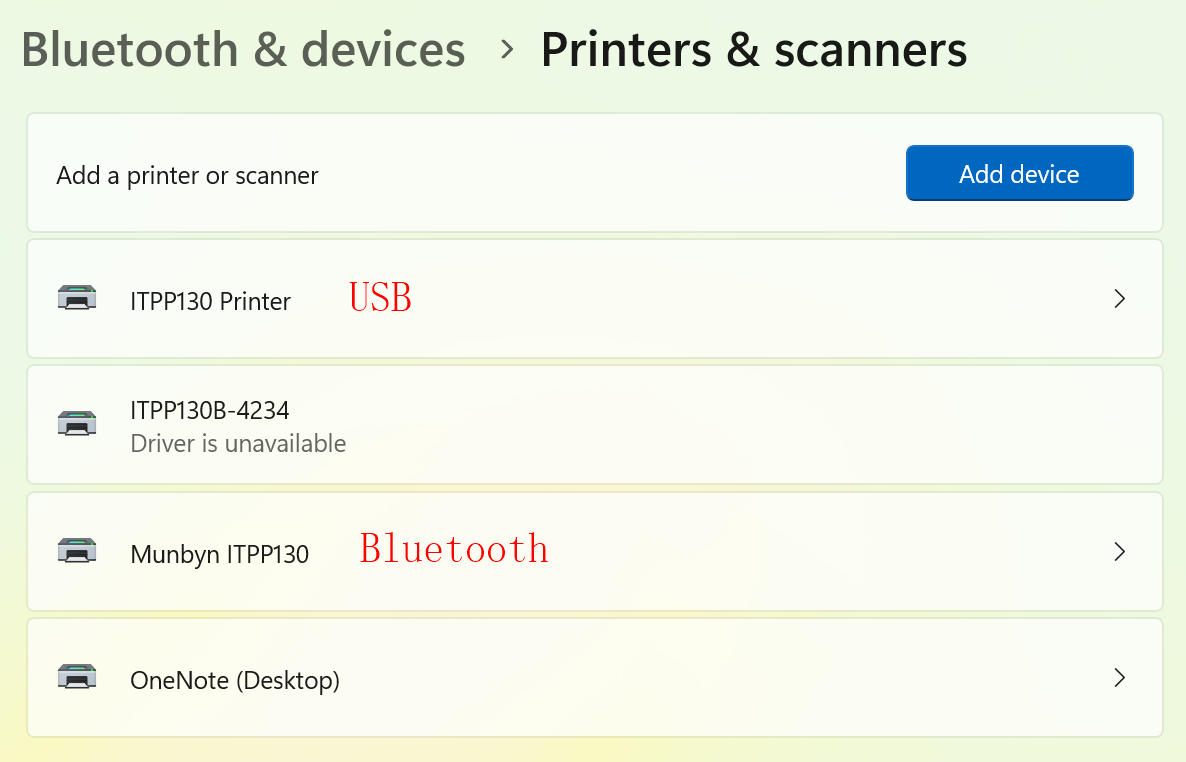Expand the OneNote (Desktop) row chevron
Viewport: 1186px width, 762px height.
click(x=1119, y=677)
